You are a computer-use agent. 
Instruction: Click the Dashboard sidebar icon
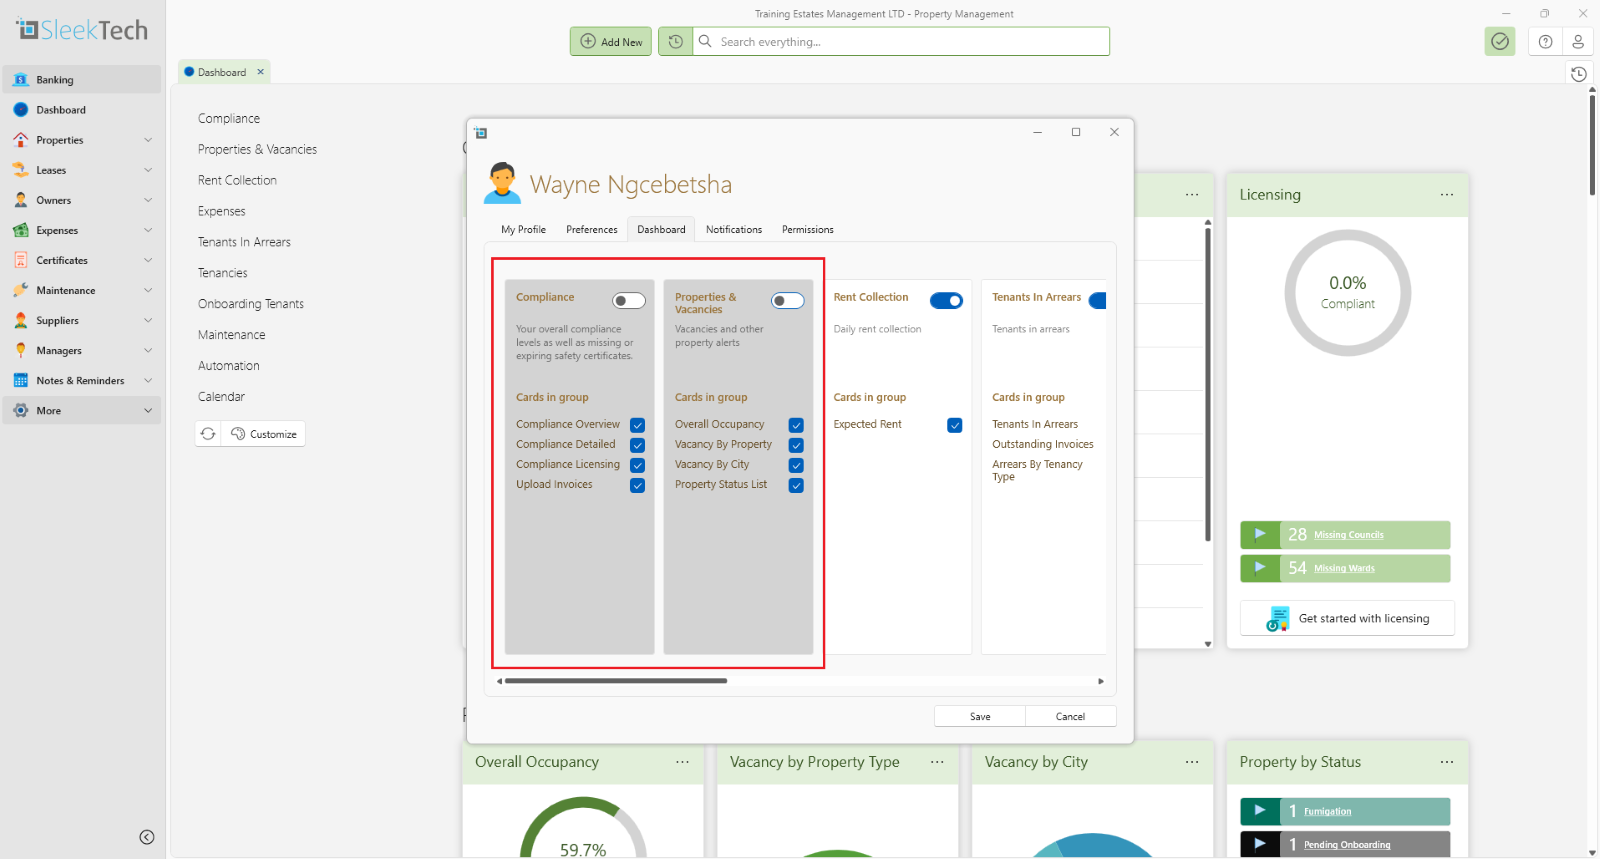click(21, 110)
